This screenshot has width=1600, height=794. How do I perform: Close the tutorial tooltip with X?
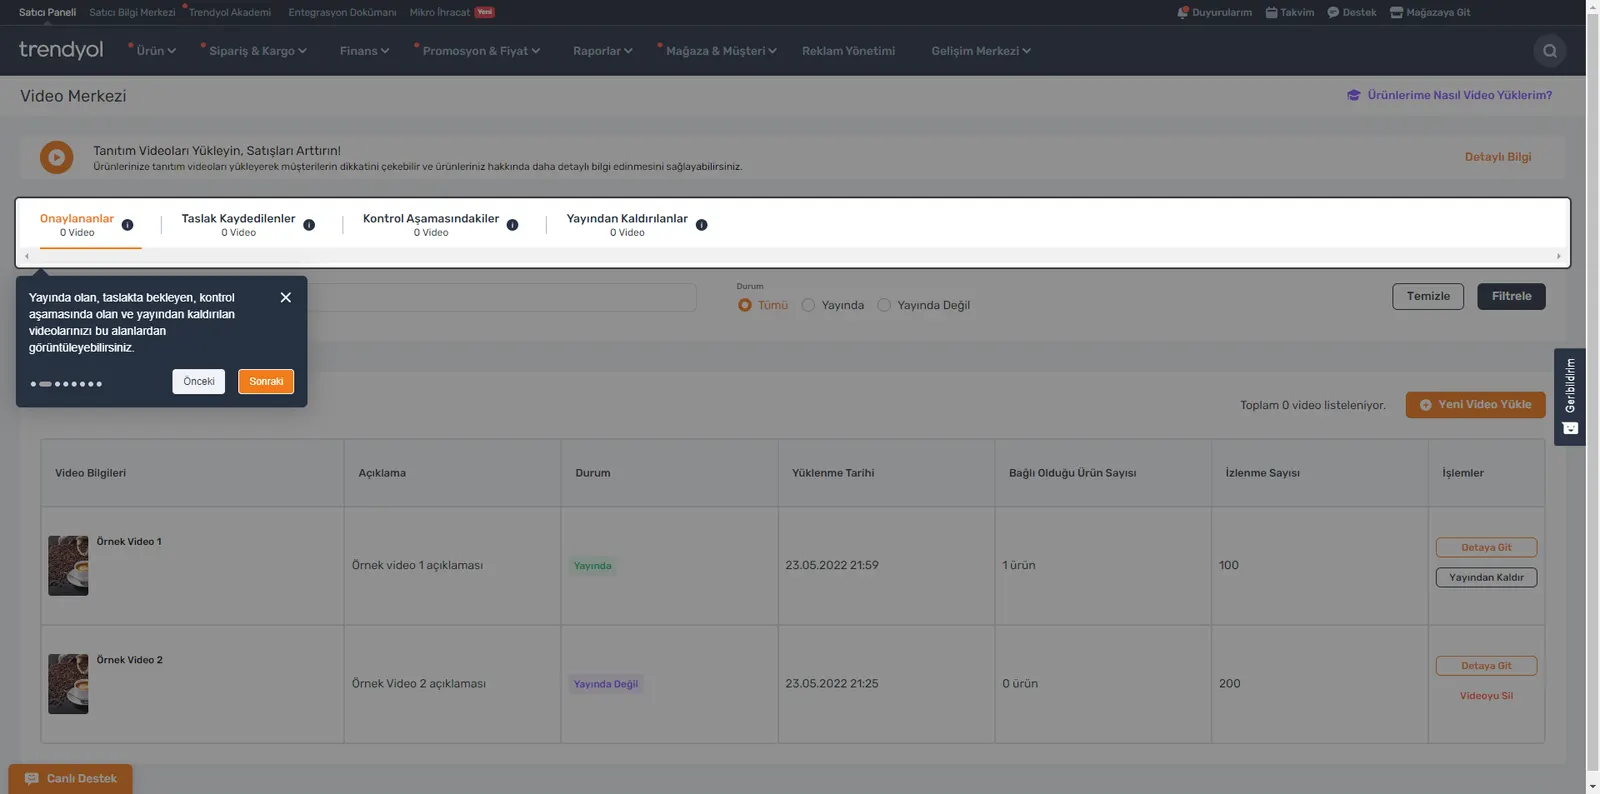tap(286, 298)
